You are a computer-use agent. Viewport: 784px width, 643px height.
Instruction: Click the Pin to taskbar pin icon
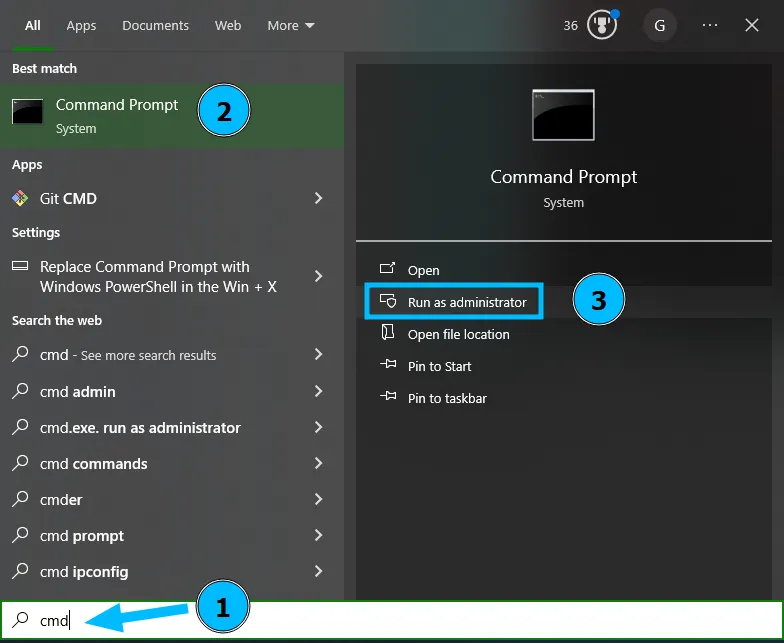point(388,396)
